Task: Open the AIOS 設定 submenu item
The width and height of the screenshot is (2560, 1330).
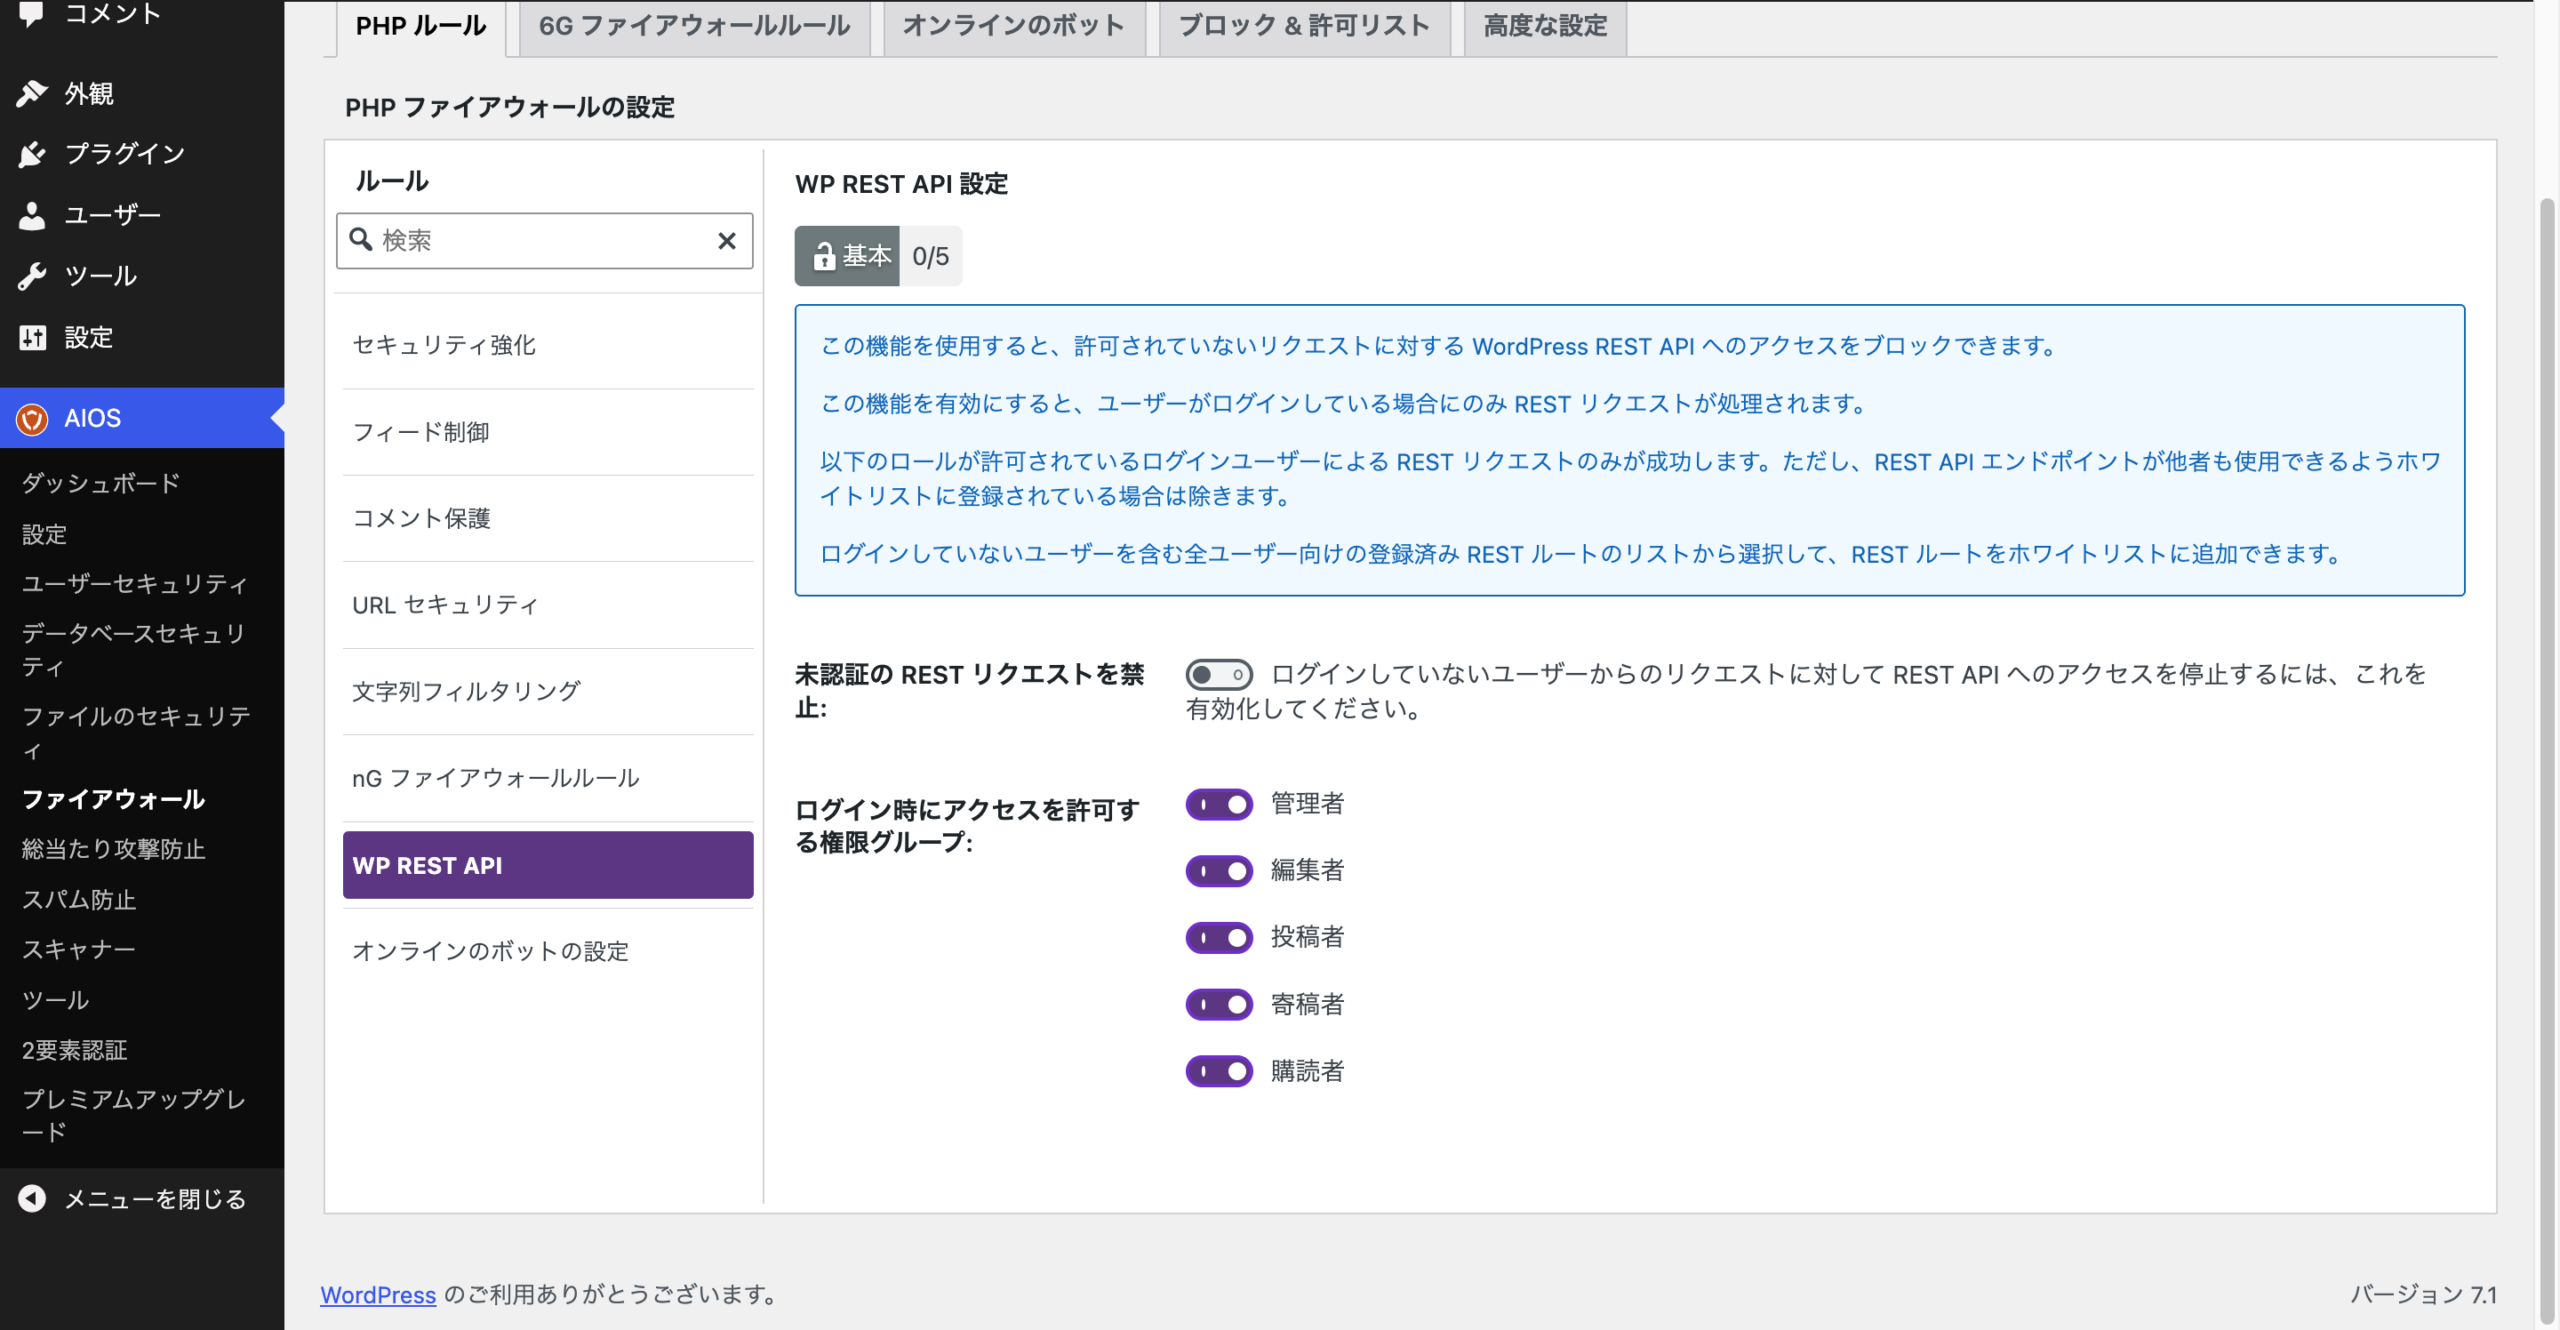Action: (x=44, y=534)
